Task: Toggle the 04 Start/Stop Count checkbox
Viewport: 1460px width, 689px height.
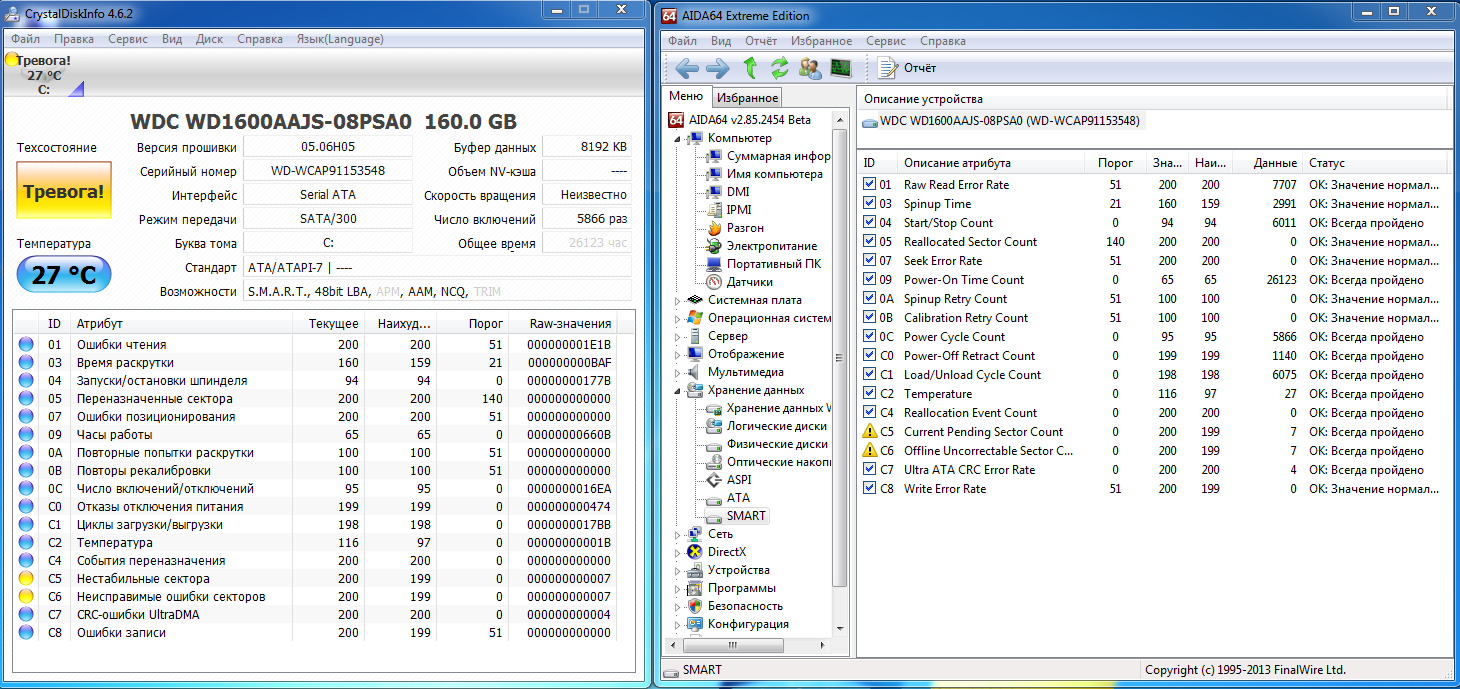Action: click(x=870, y=223)
